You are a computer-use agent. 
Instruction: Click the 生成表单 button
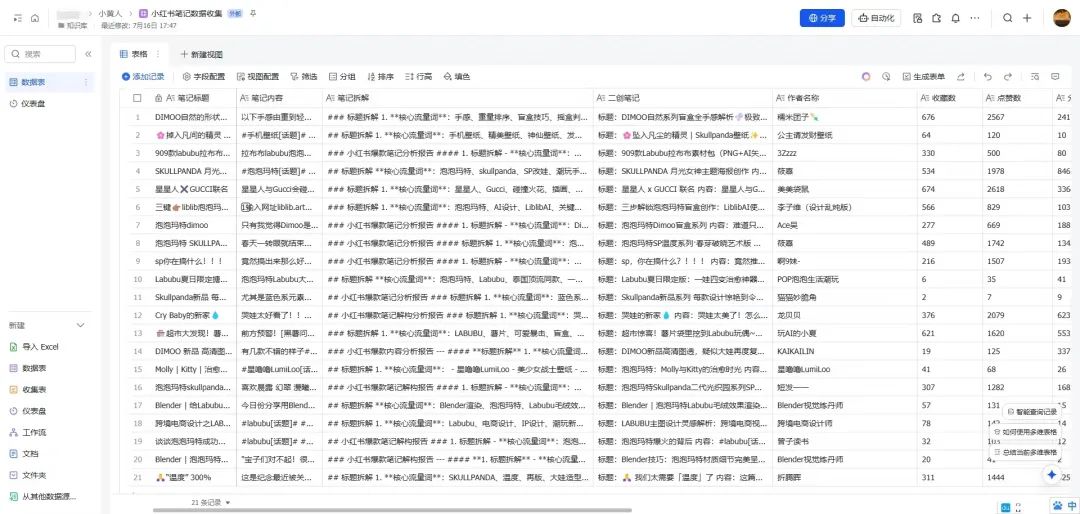(x=924, y=76)
